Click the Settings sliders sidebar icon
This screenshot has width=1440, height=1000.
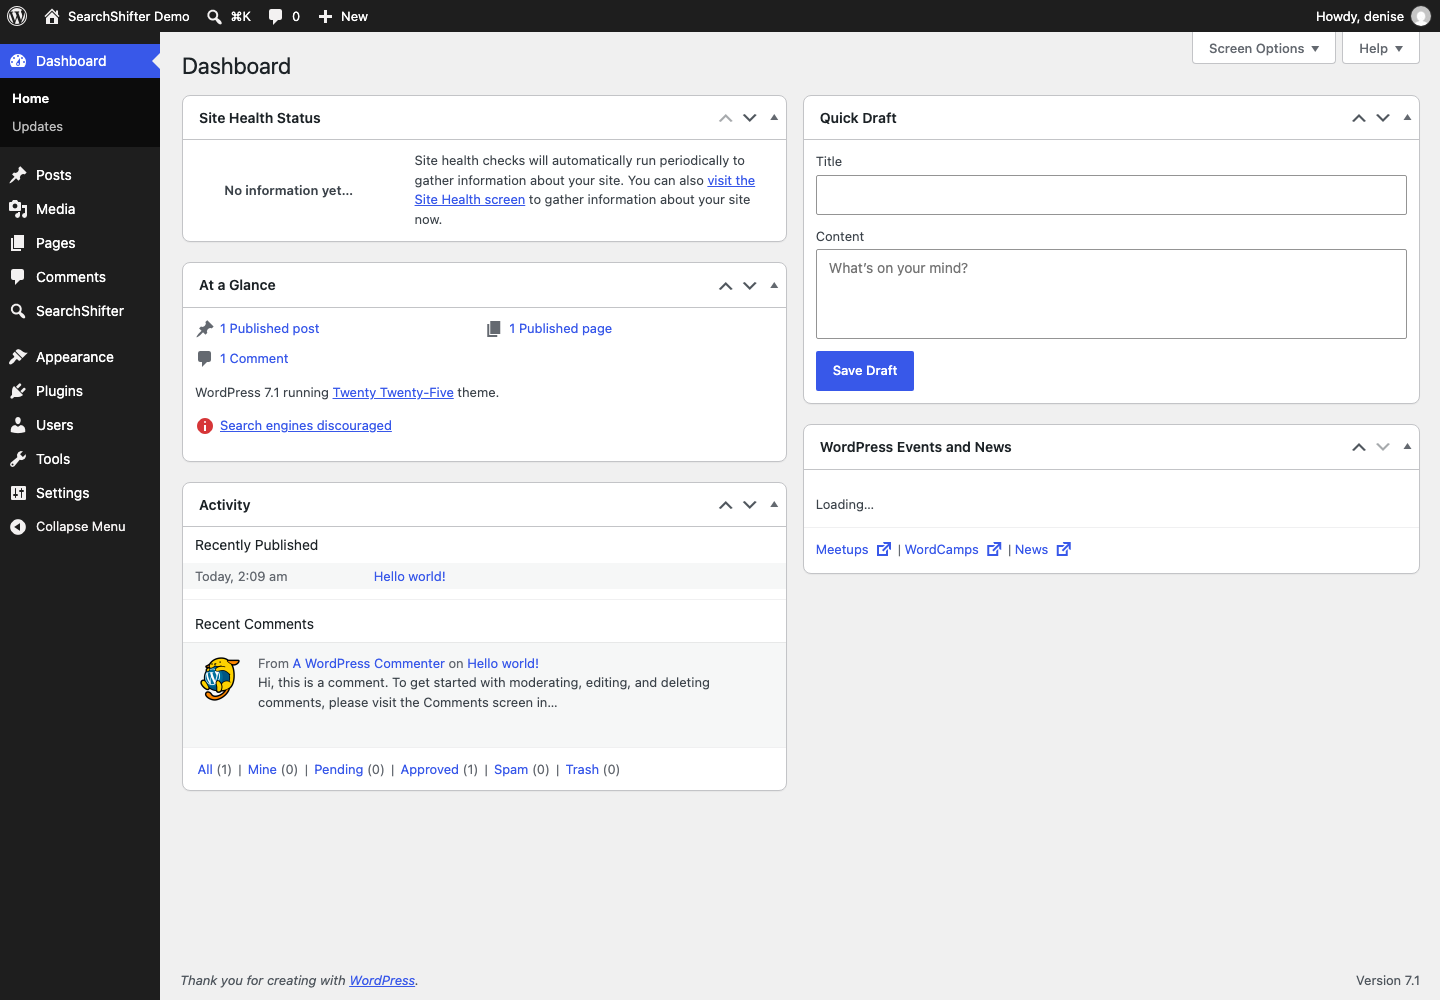pyautogui.click(x=18, y=493)
